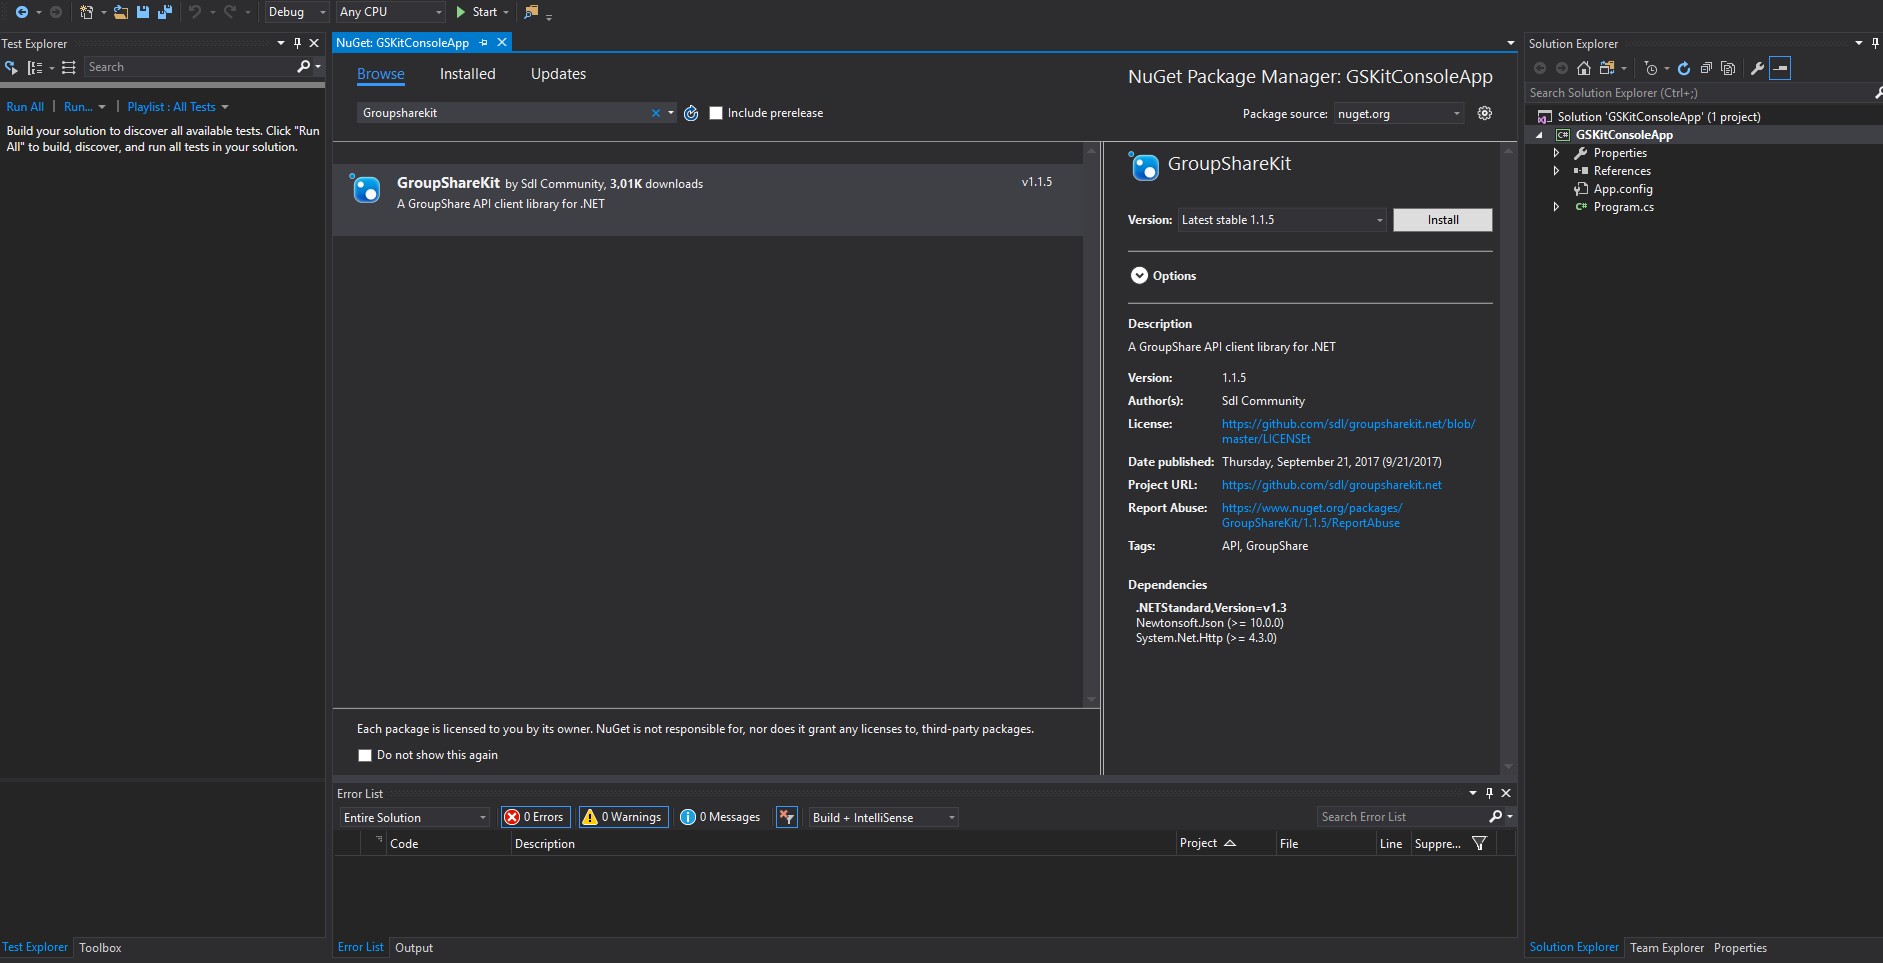Viewport: 1883px width, 963px height.
Task: Click the Search Error List field
Action: pos(1404,817)
